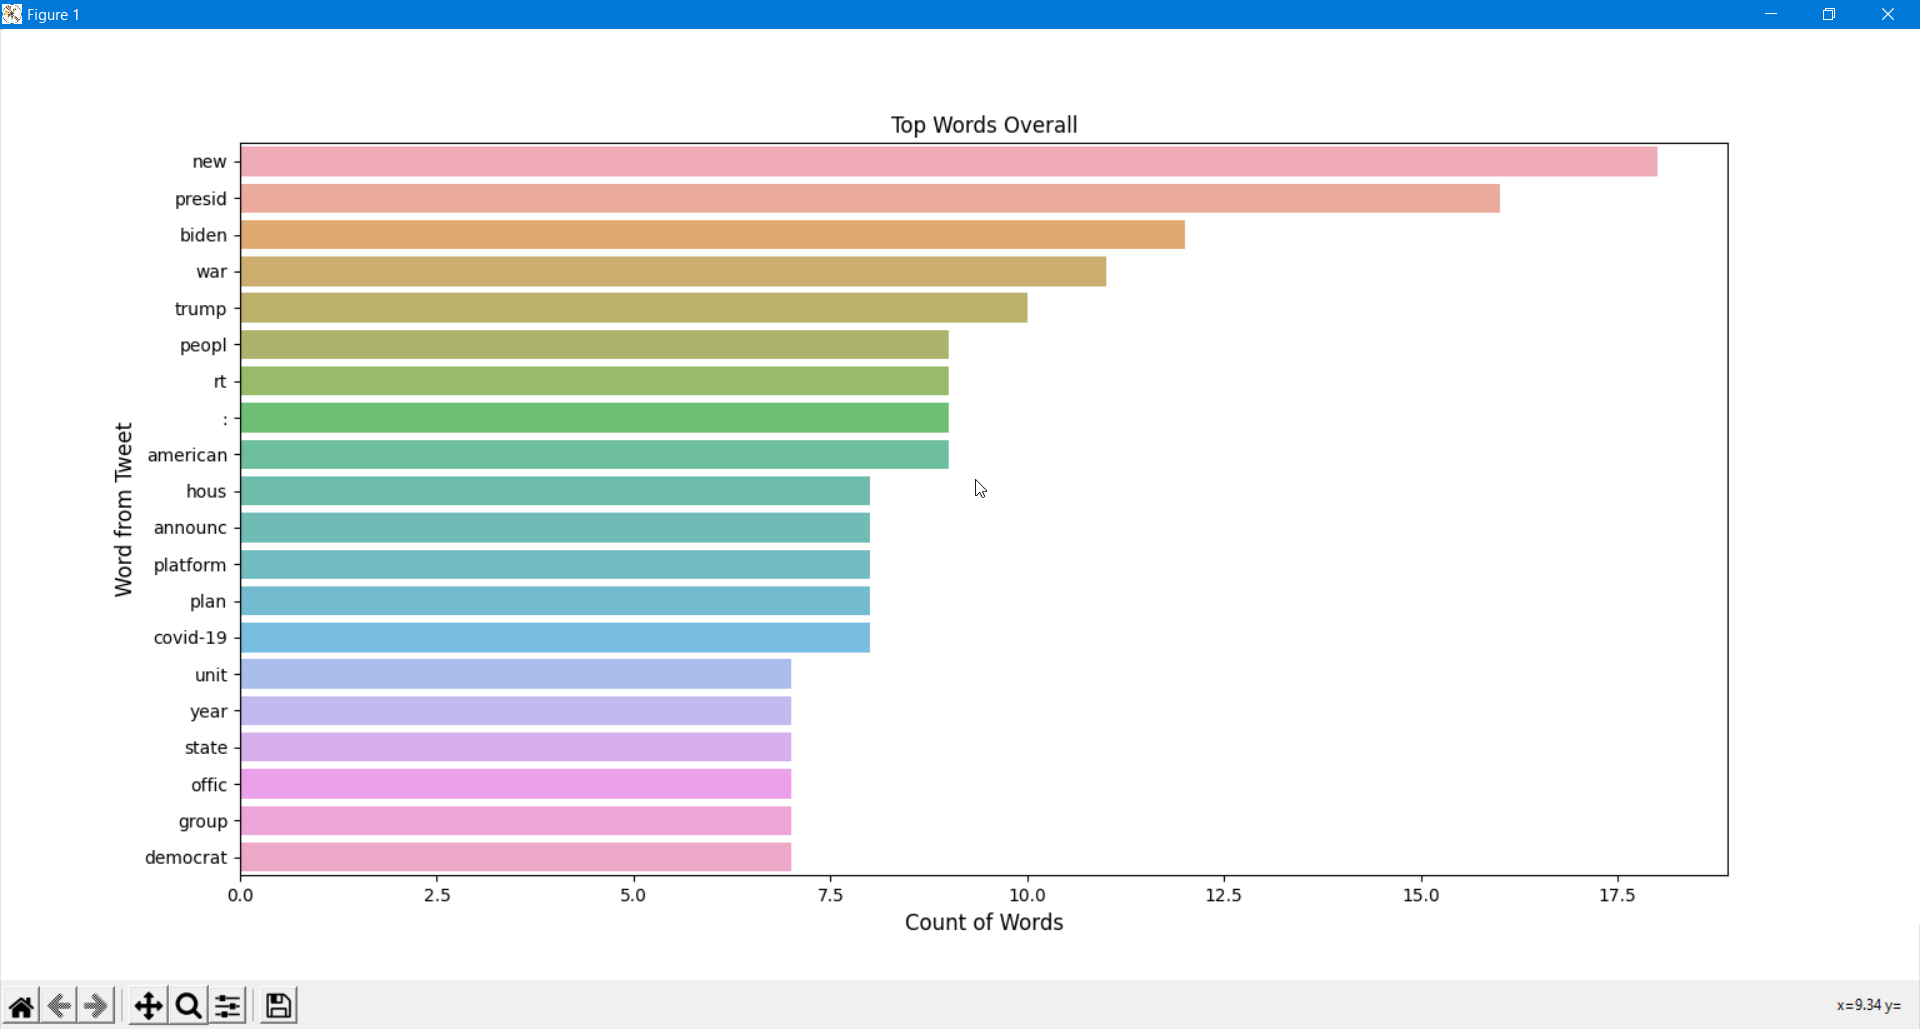Image resolution: width=1920 pixels, height=1029 pixels.
Task: Click the 'covid-19' y-axis tick label
Action: (190, 638)
